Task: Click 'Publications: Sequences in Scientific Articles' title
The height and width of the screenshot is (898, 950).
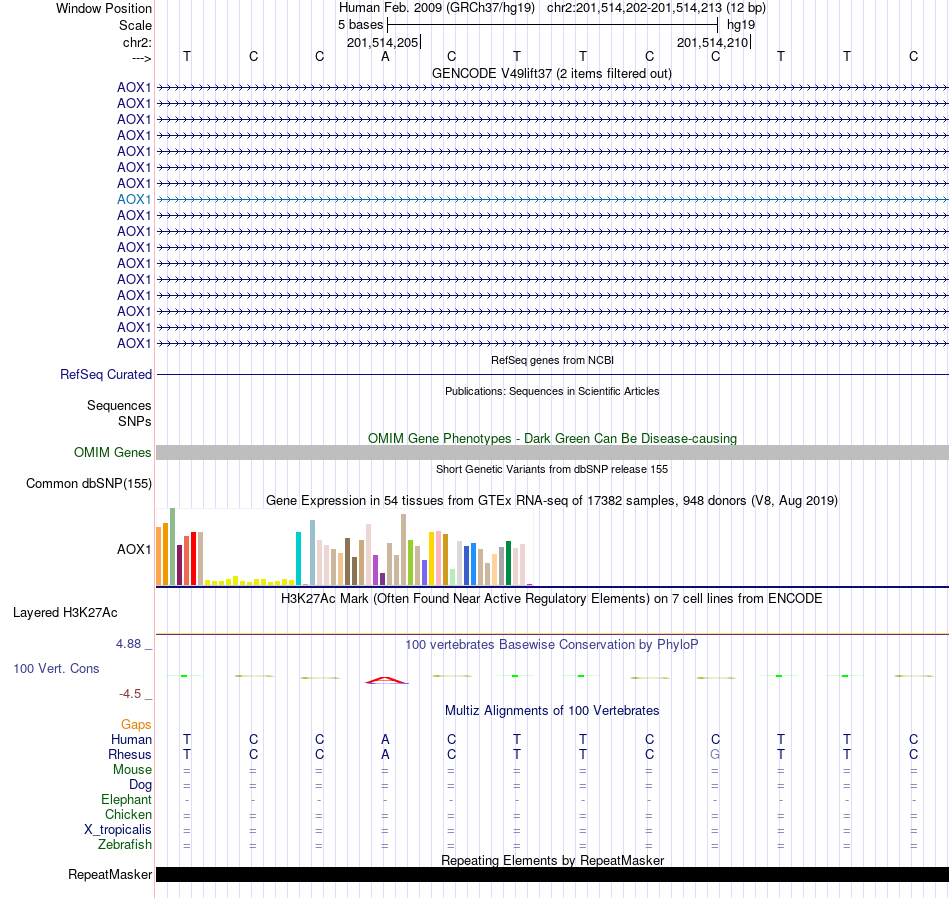Action: point(552,391)
